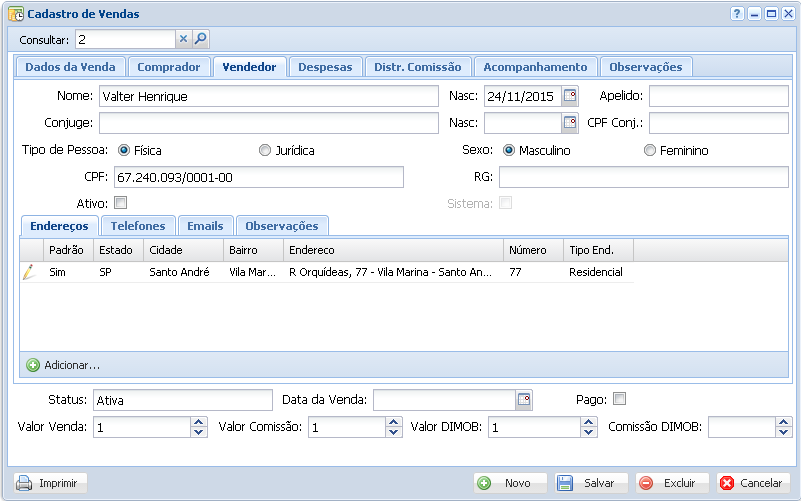The height and width of the screenshot is (501, 801).
Task: Click the search magnifier icon beside Consultar
Action: click(200, 39)
